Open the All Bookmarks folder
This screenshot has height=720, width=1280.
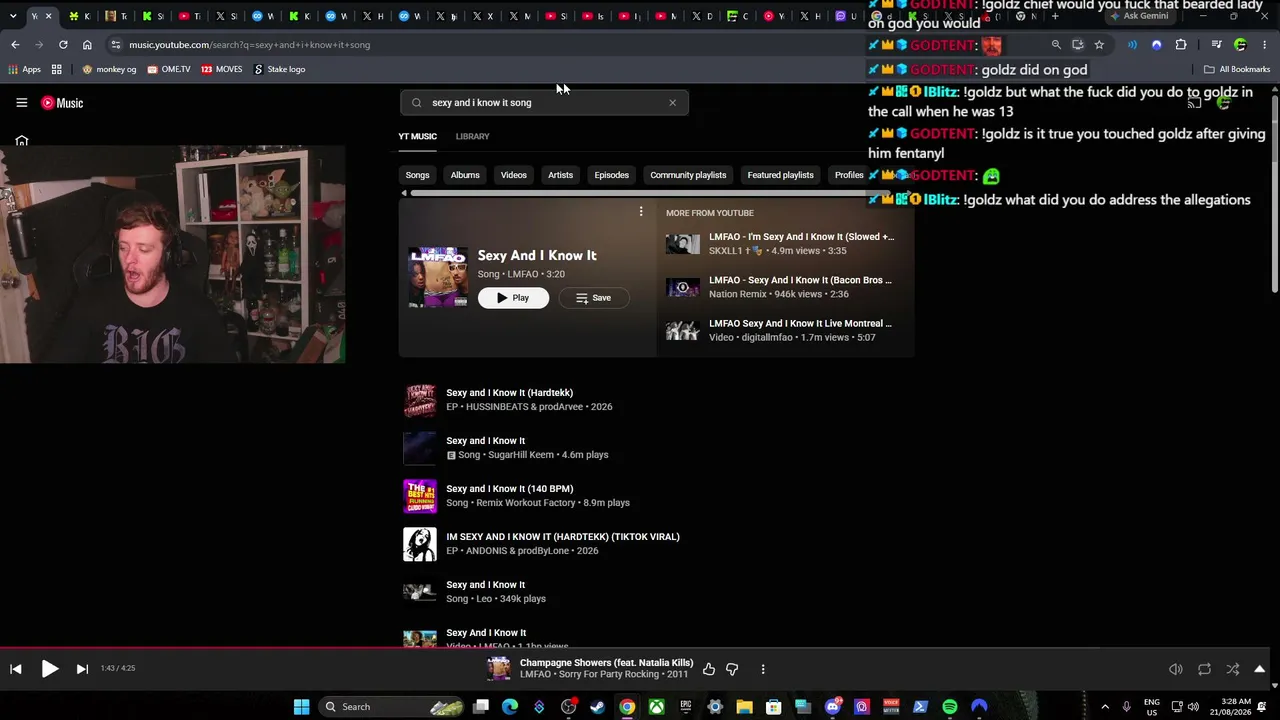1237,69
